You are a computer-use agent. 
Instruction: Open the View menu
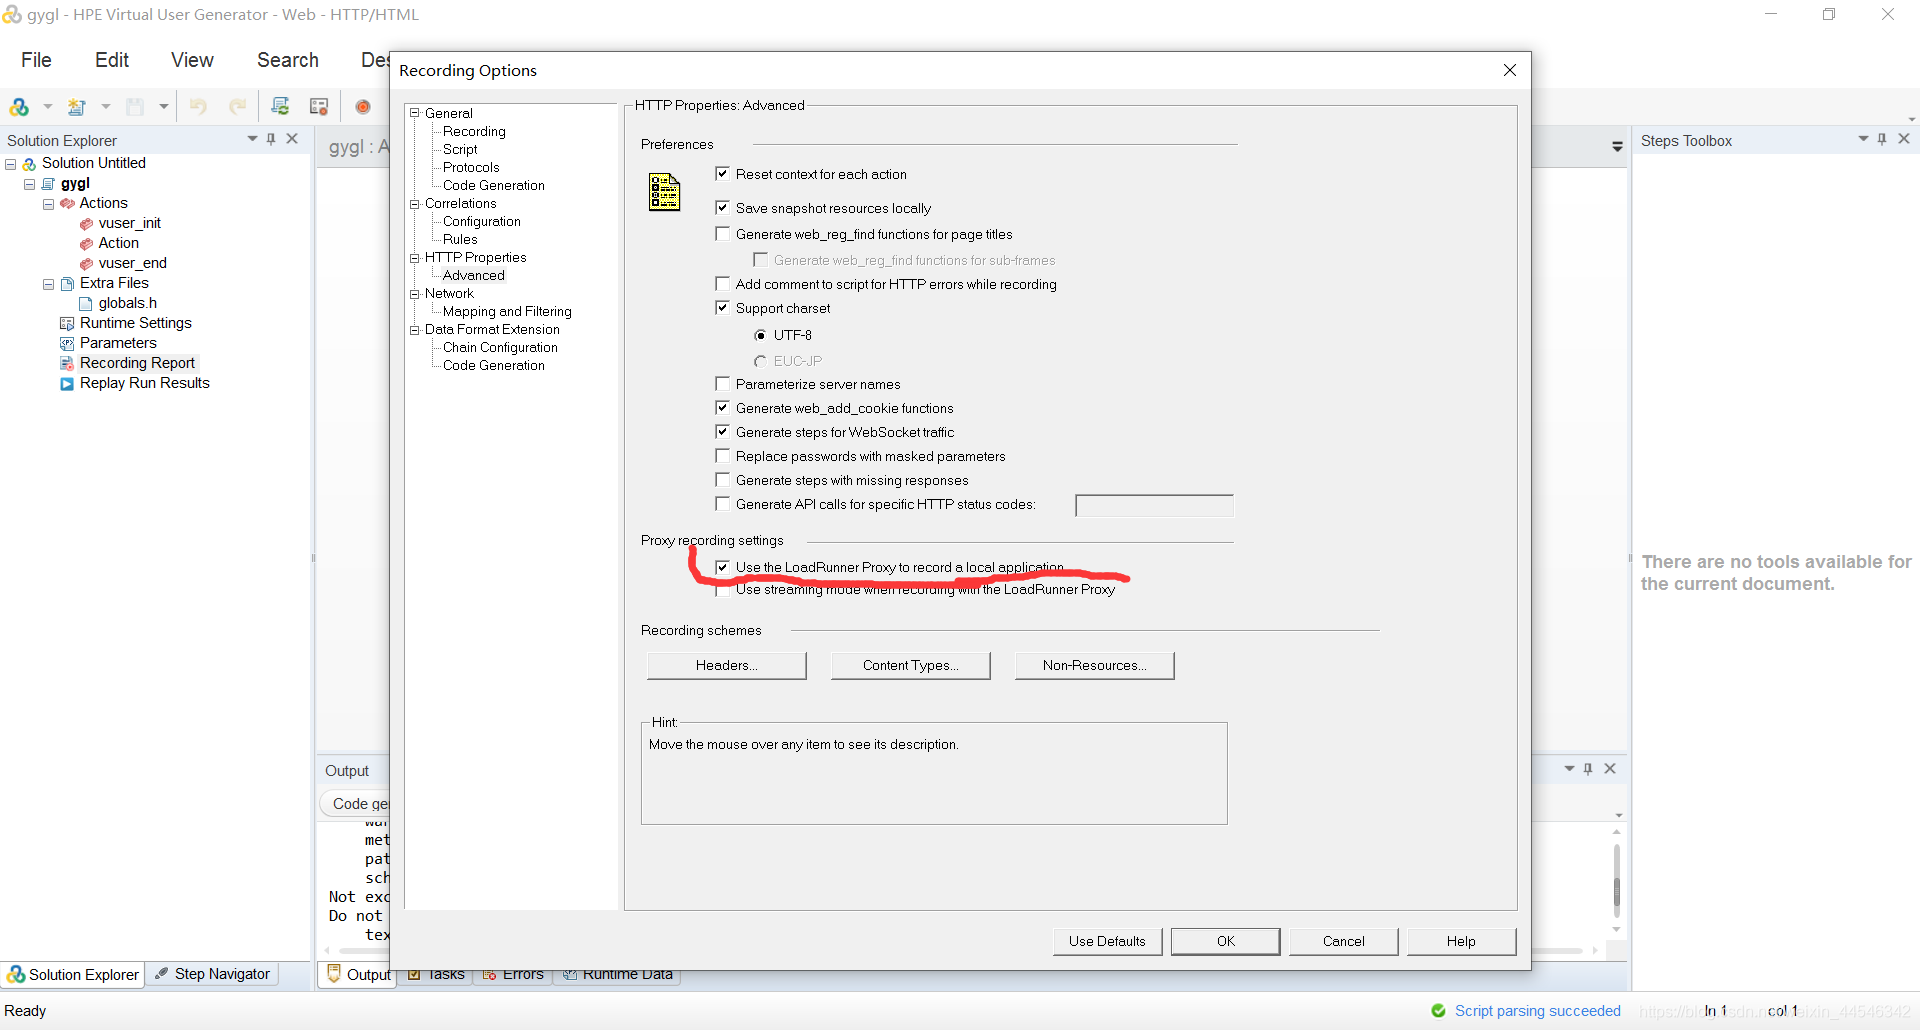[192, 60]
